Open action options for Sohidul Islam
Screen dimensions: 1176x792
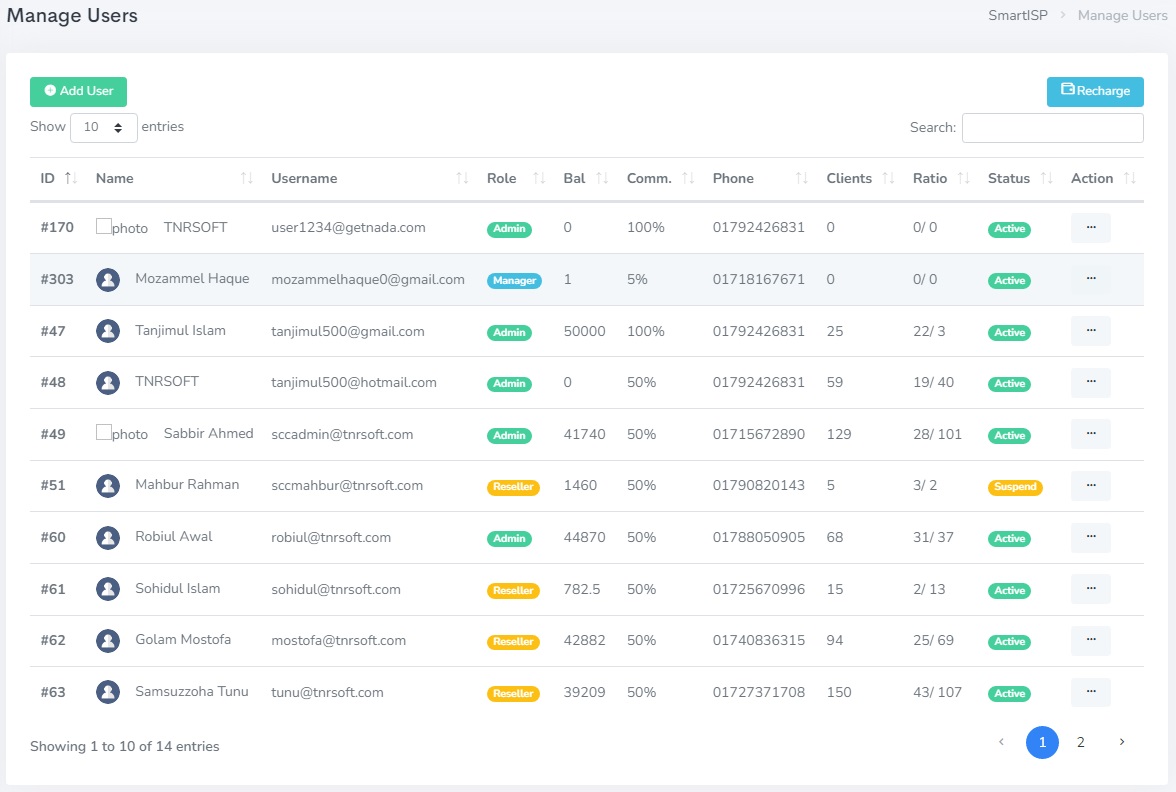[x=1090, y=589]
